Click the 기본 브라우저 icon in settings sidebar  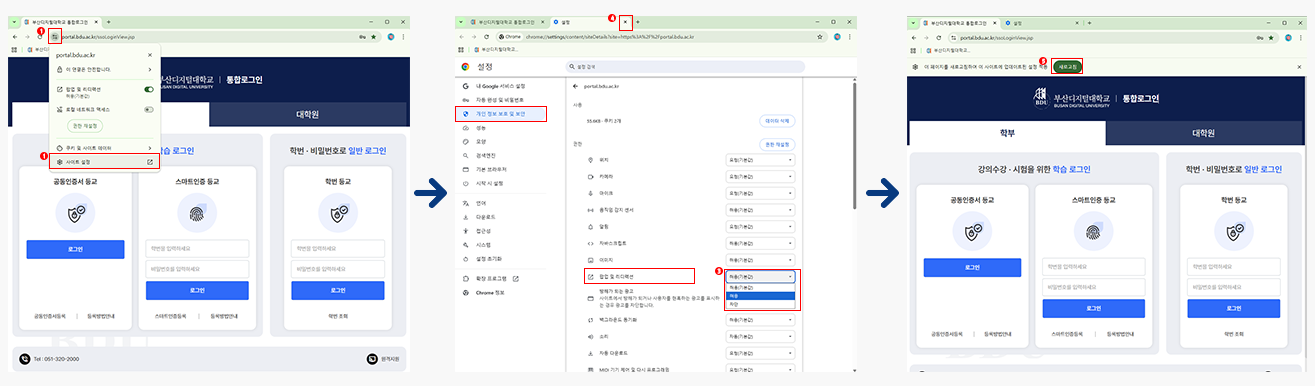point(466,169)
